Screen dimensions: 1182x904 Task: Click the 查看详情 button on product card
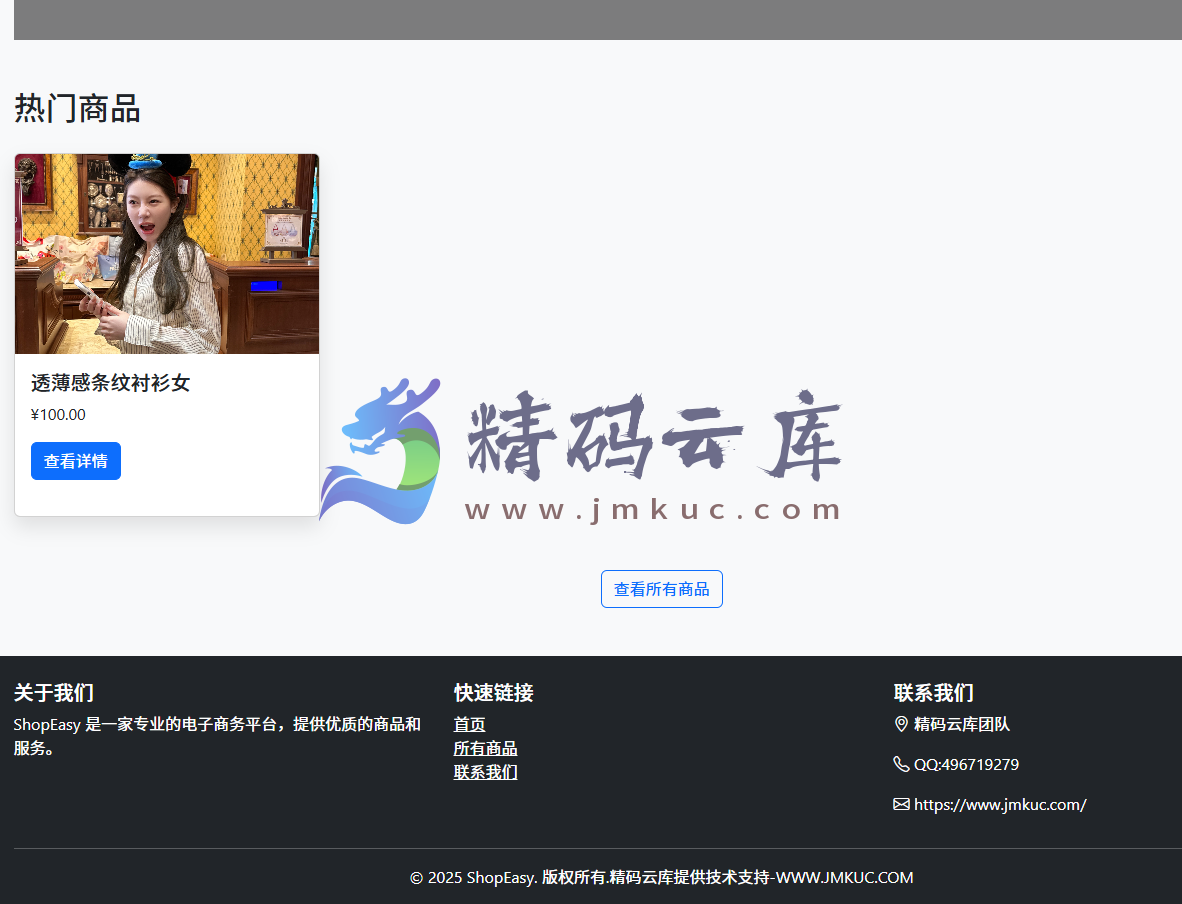[x=75, y=461]
